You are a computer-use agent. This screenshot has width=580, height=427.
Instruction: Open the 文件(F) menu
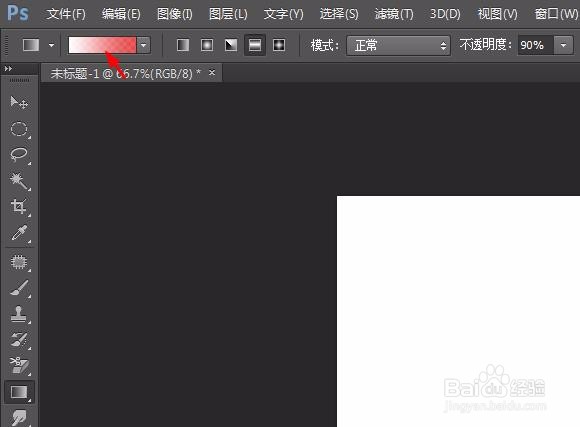pyautogui.click(x=66, y=14)
